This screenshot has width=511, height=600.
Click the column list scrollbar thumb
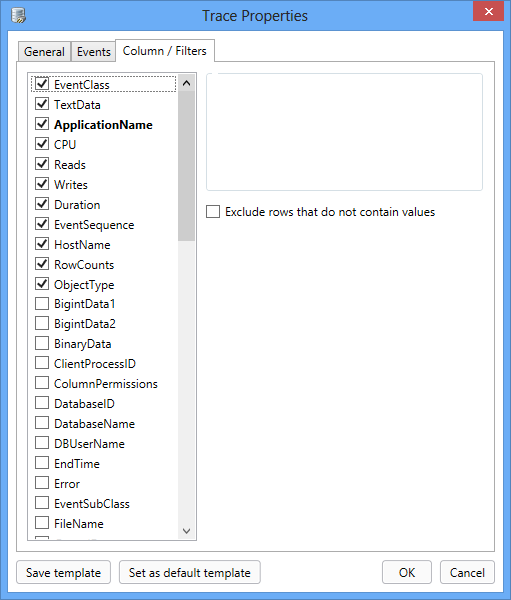186,166
